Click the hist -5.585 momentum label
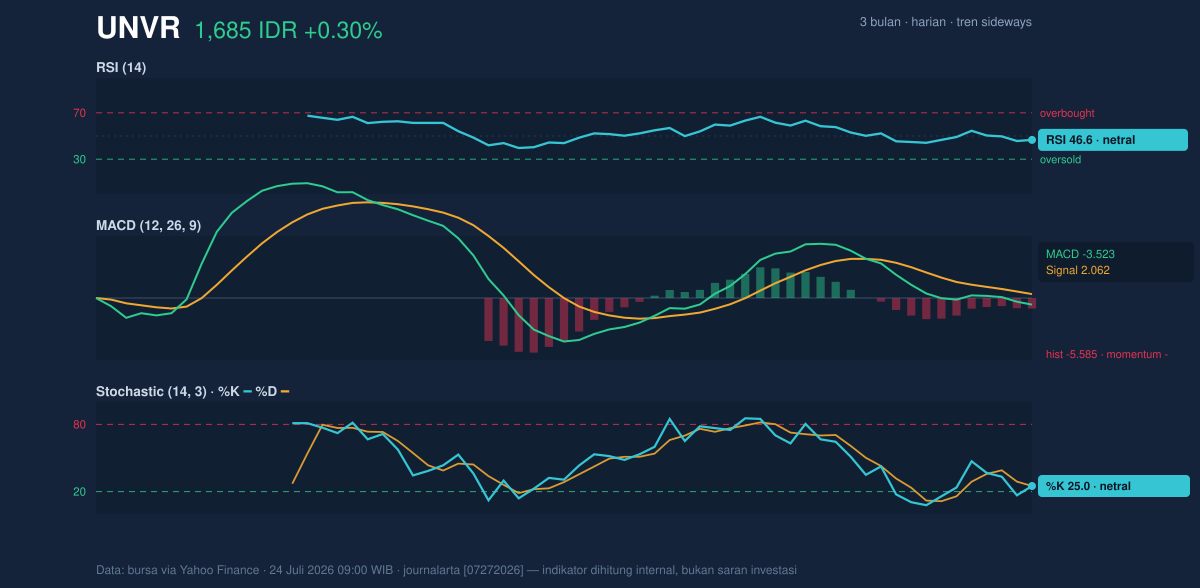 (x=1107, y=354)
